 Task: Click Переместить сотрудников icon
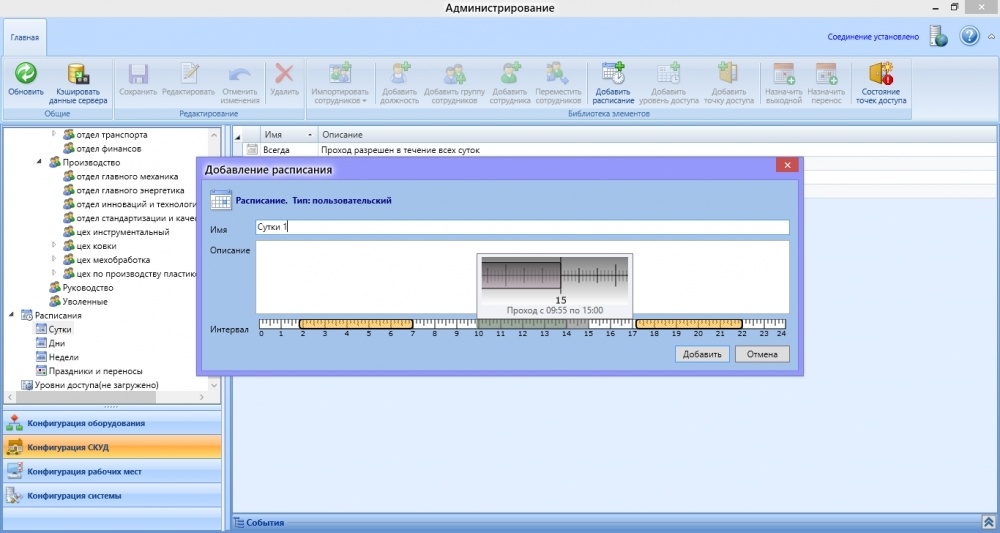coord(558,73)
